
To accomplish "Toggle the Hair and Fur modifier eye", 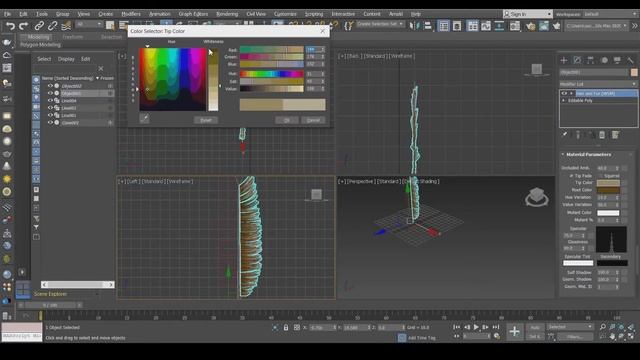I will pos(564,93).
